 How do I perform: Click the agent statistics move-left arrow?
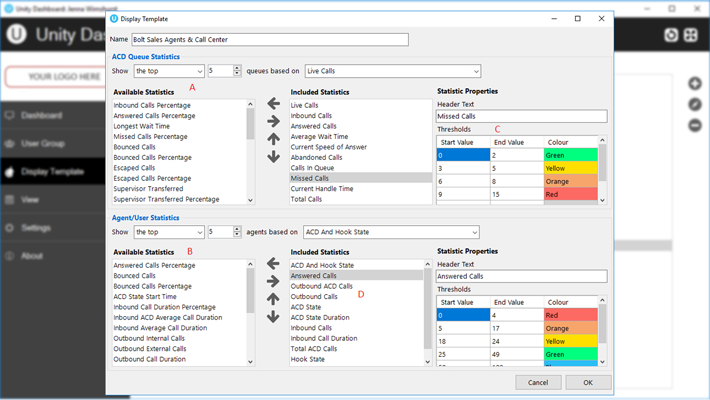tap(273, 263)
